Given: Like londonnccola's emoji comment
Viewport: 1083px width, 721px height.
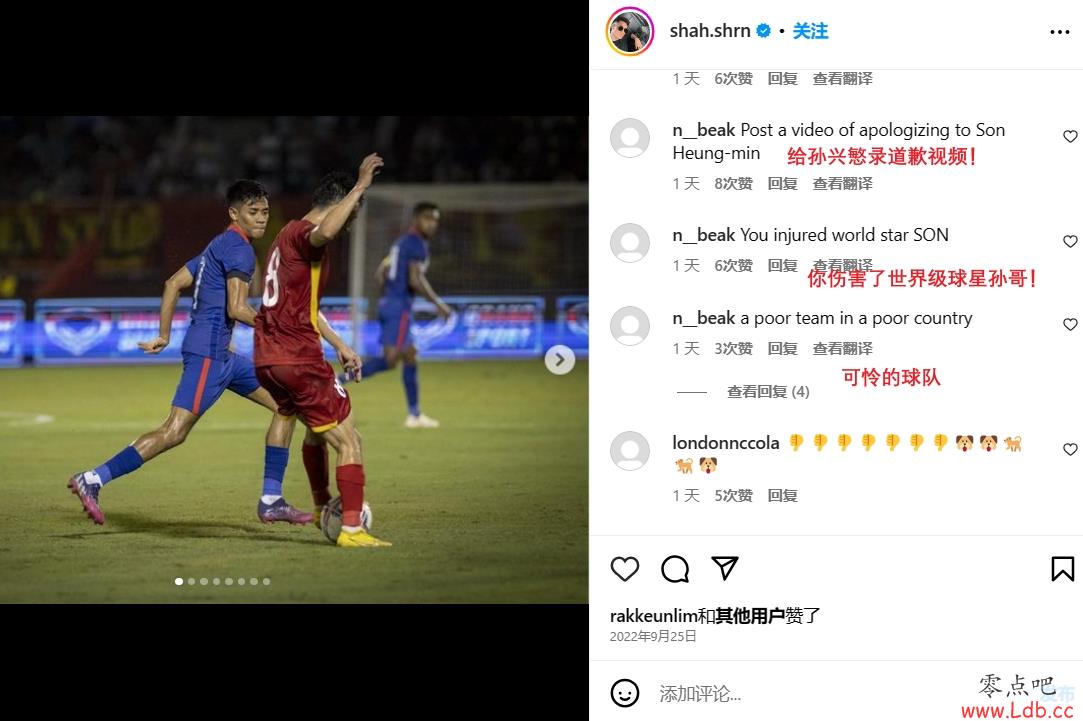Looking at the screenshot, I should 1070,449.
